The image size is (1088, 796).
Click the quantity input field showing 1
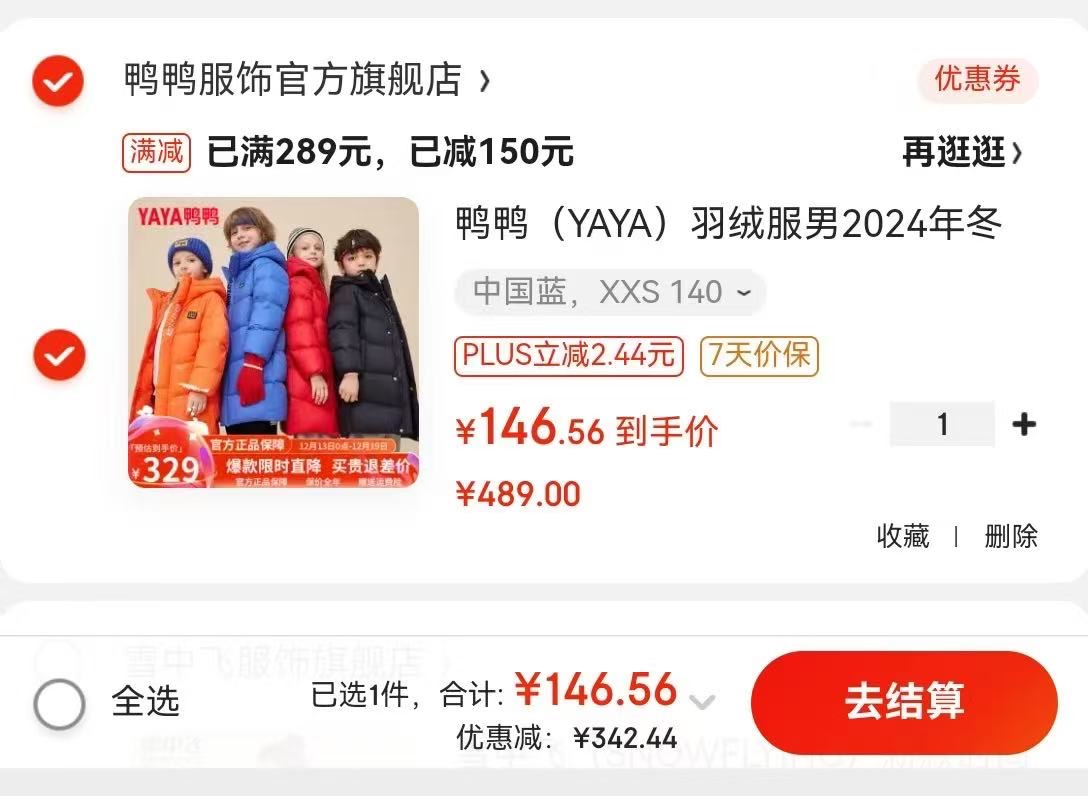942,423
